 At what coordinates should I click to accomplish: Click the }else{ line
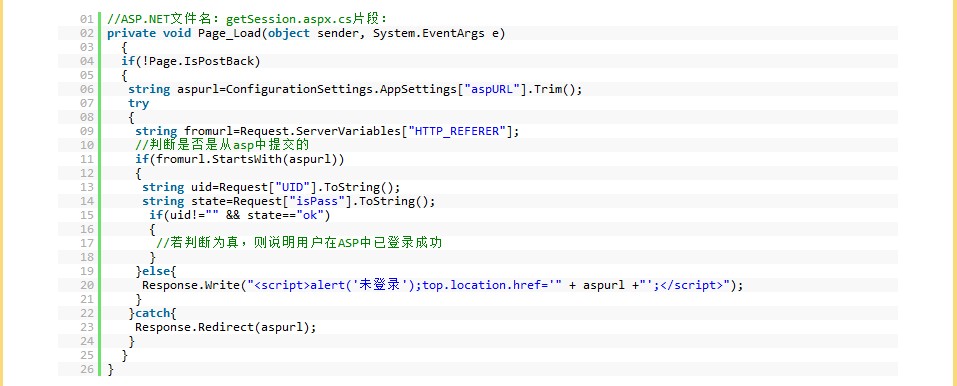pyautogui.click(x=156, y=271)
